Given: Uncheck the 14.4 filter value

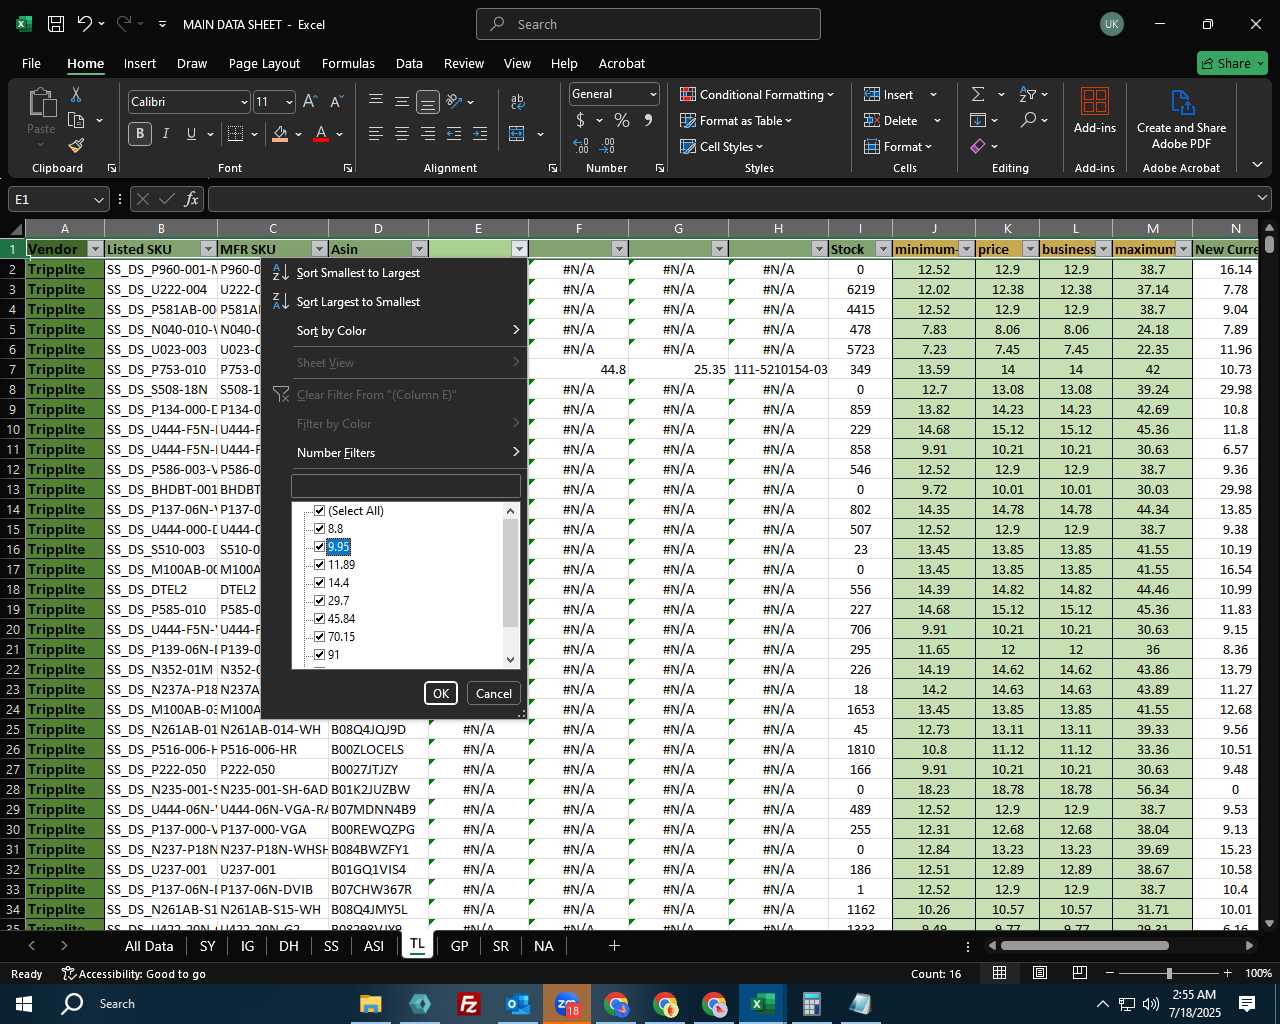Looking at the screenshot, I should 320,582.
